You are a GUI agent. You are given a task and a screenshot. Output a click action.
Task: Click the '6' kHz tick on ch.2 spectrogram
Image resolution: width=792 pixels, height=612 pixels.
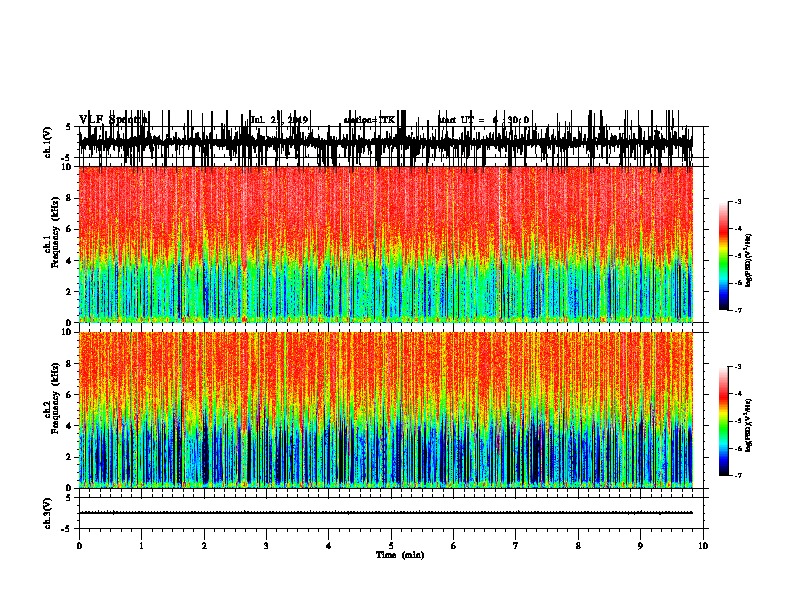(70, 395)
